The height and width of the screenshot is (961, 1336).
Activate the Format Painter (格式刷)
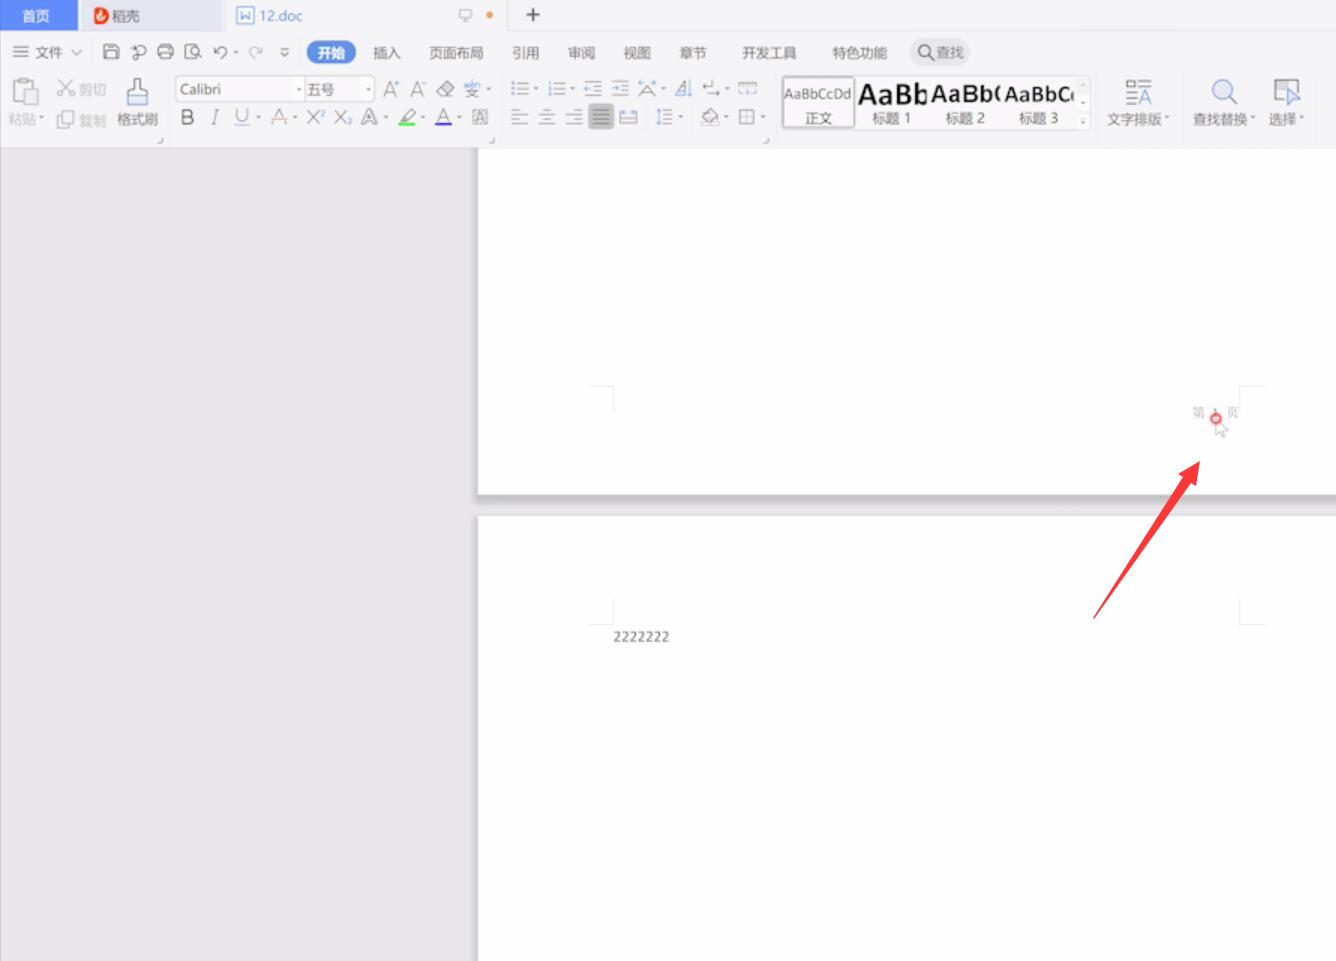[x=137, y=103]
